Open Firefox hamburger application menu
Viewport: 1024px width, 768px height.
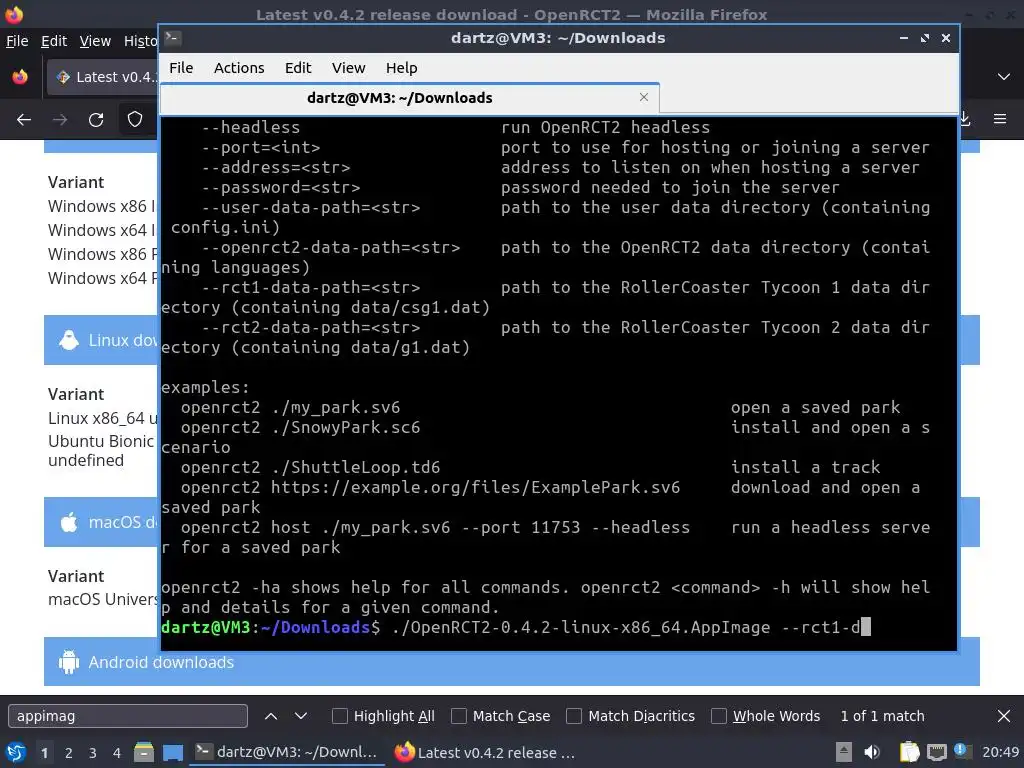click(x=1000, y=119)
